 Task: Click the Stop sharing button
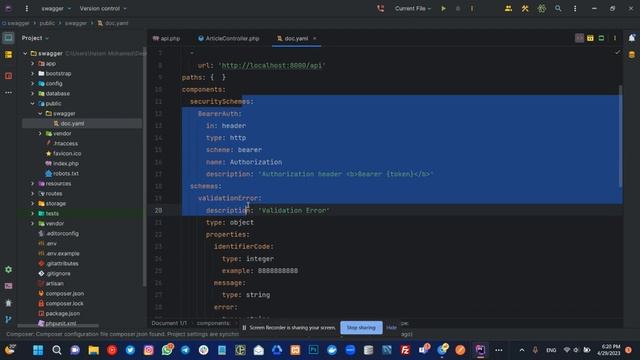coord(361,328)
